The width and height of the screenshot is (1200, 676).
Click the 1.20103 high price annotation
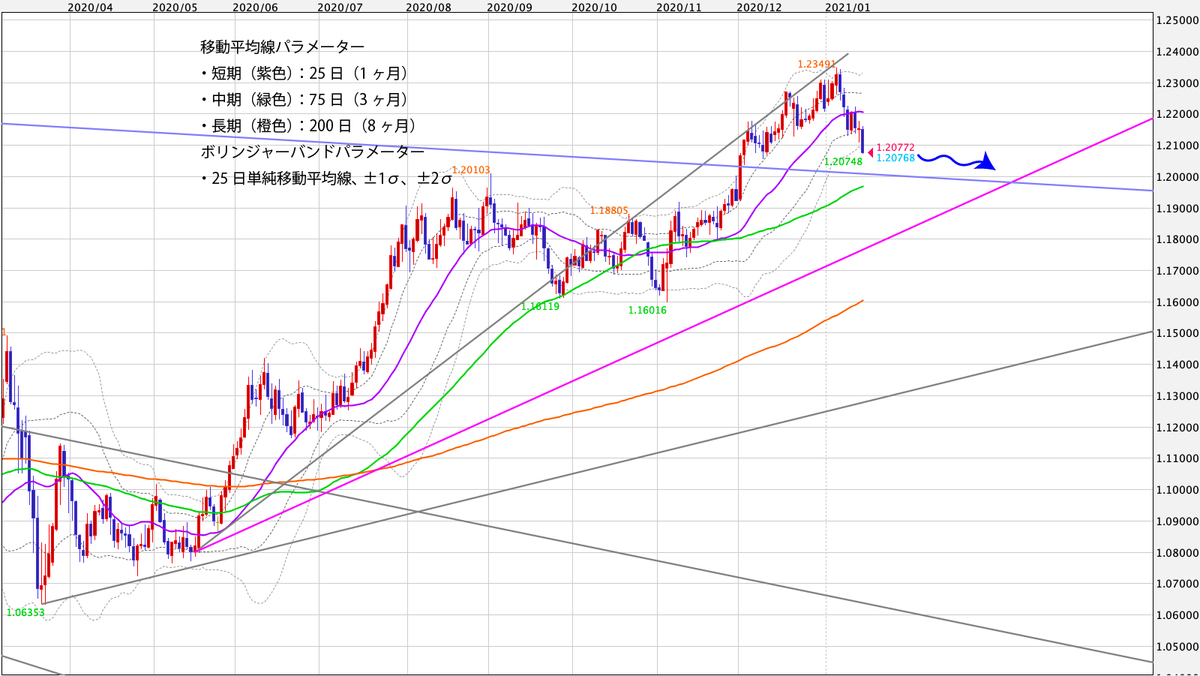click(x=471, y=170)
